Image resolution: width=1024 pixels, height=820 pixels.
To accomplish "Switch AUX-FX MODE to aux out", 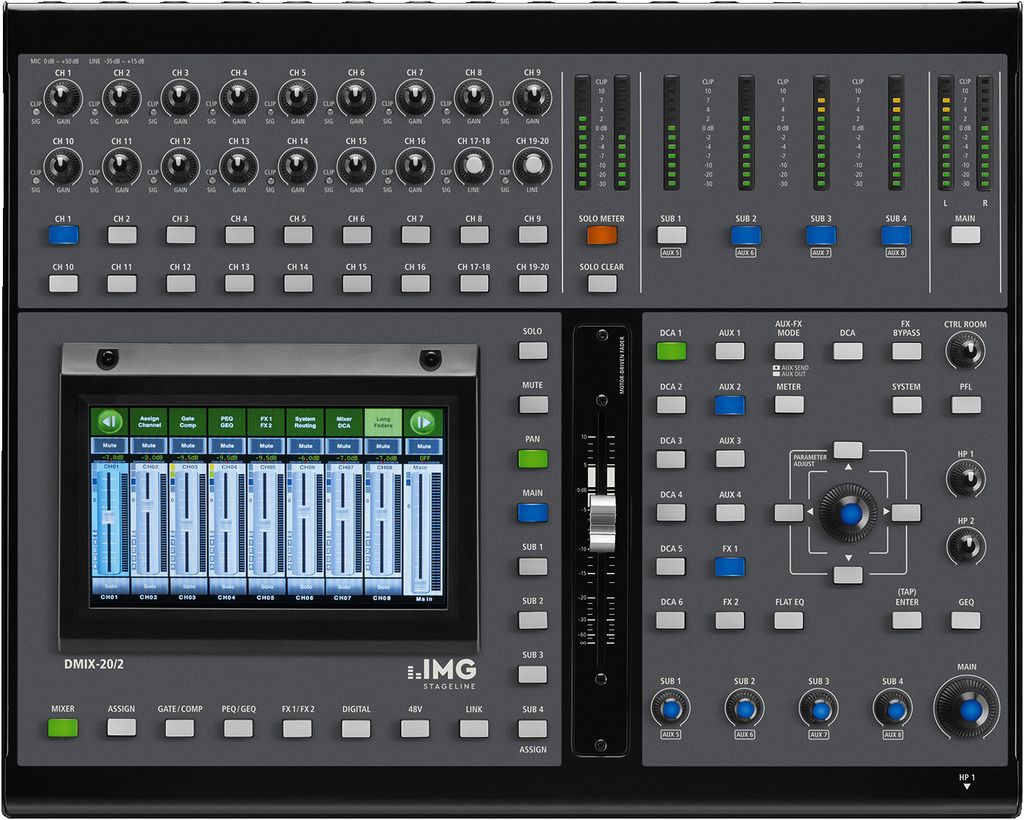I will (x=786, y=350).
